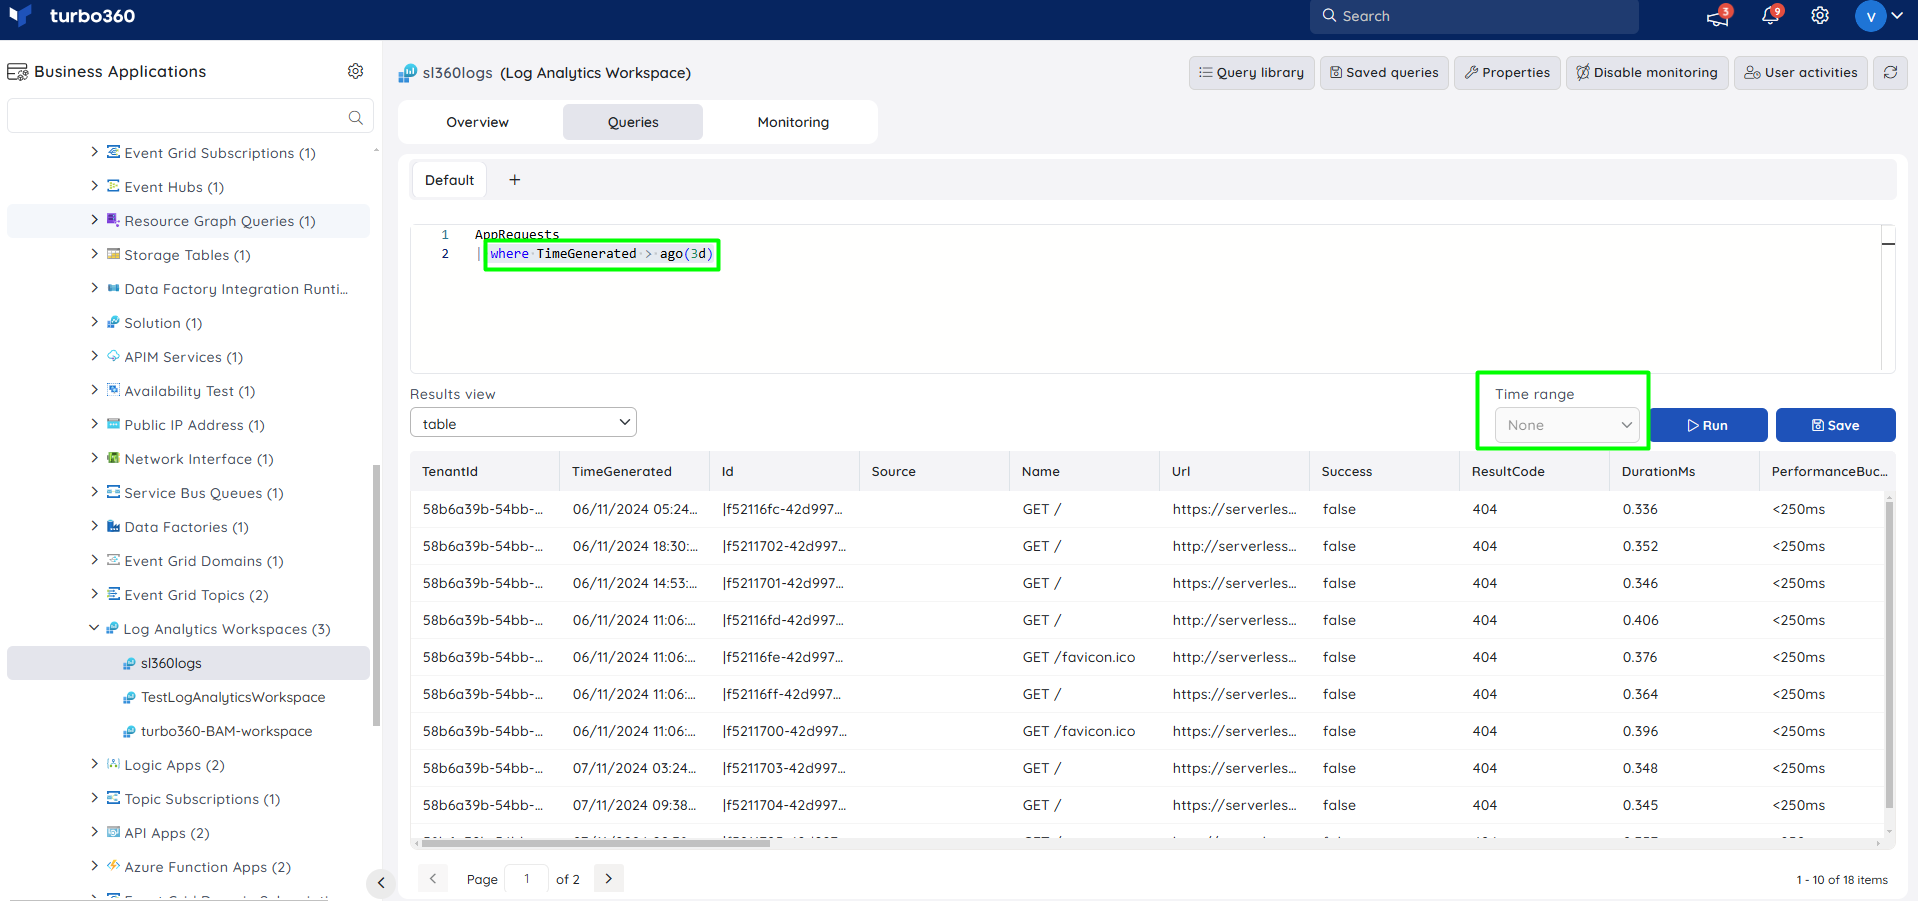Click Disable monitoring button
The height and width of the screenshot is (901, 1918).
pyautogui.click(x=1647, y=72)
